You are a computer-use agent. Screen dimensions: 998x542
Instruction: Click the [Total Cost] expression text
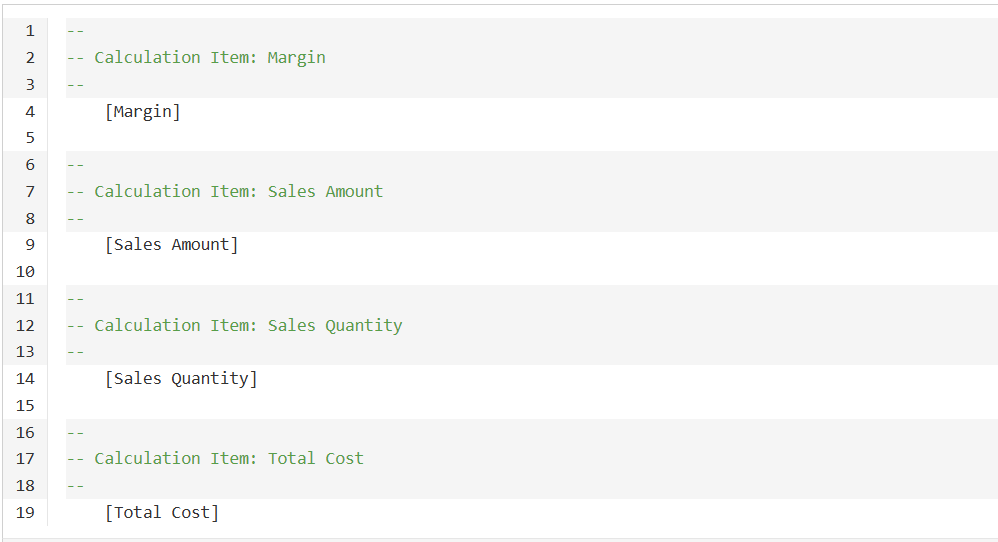coord(162,513)
